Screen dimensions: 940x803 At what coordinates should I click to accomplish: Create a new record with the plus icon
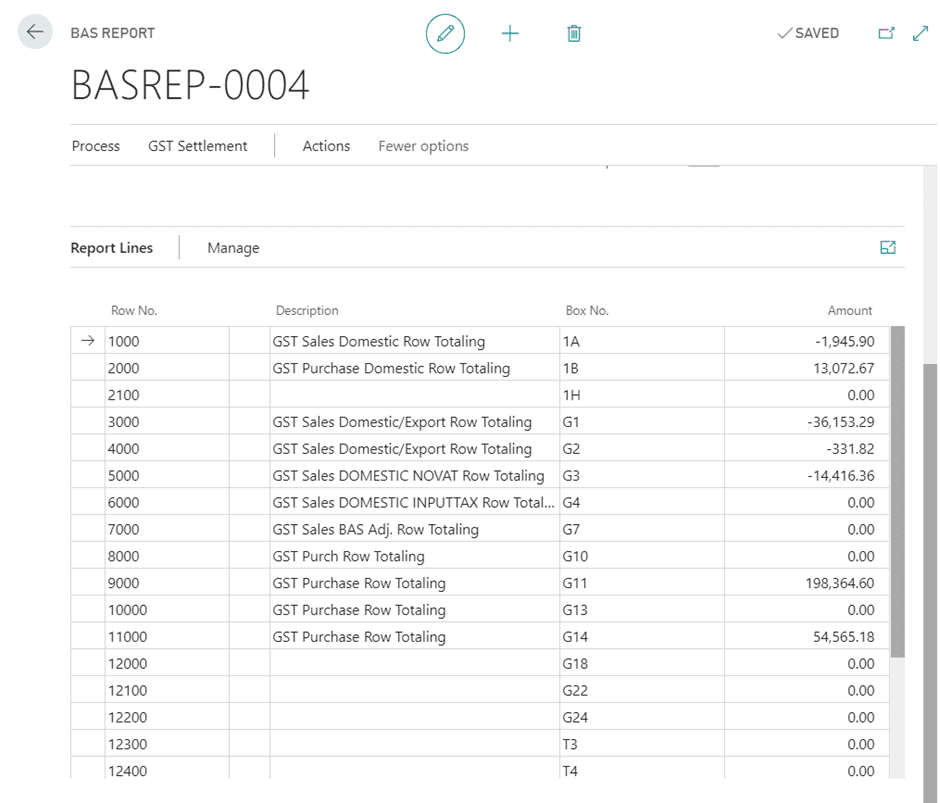pyautogui.click(x=510, y=33)
